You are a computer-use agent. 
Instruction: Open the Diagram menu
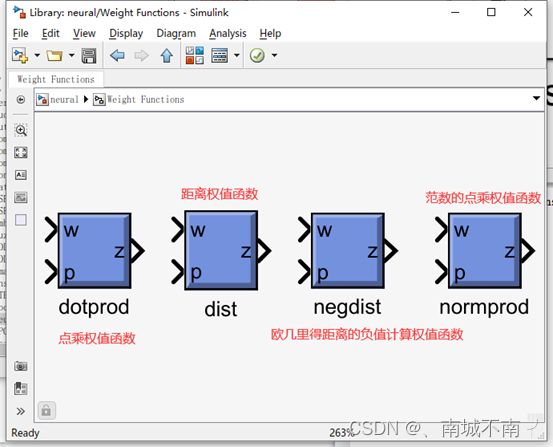176,33
